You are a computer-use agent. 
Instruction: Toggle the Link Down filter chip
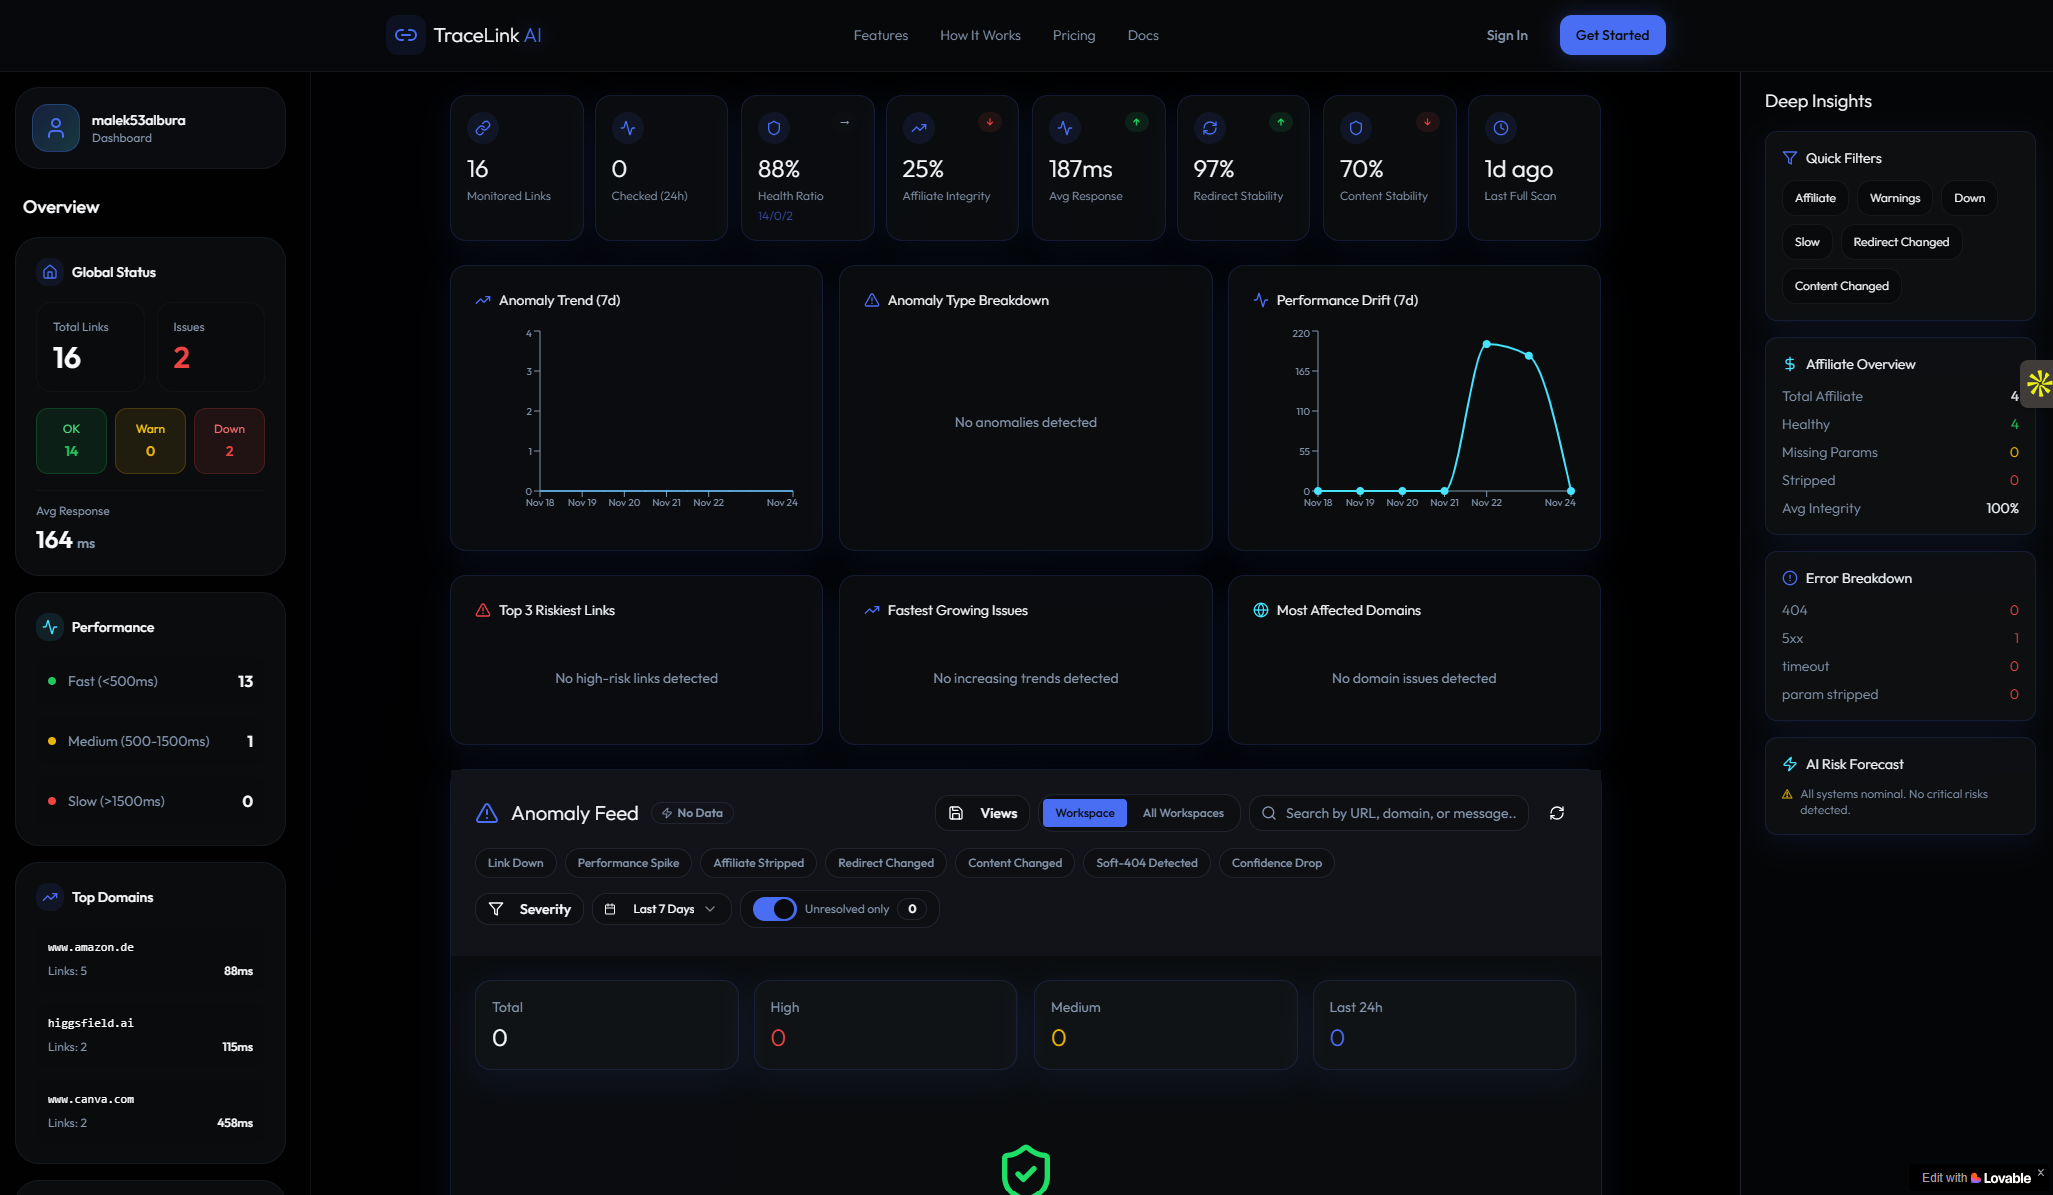[515, 862]
